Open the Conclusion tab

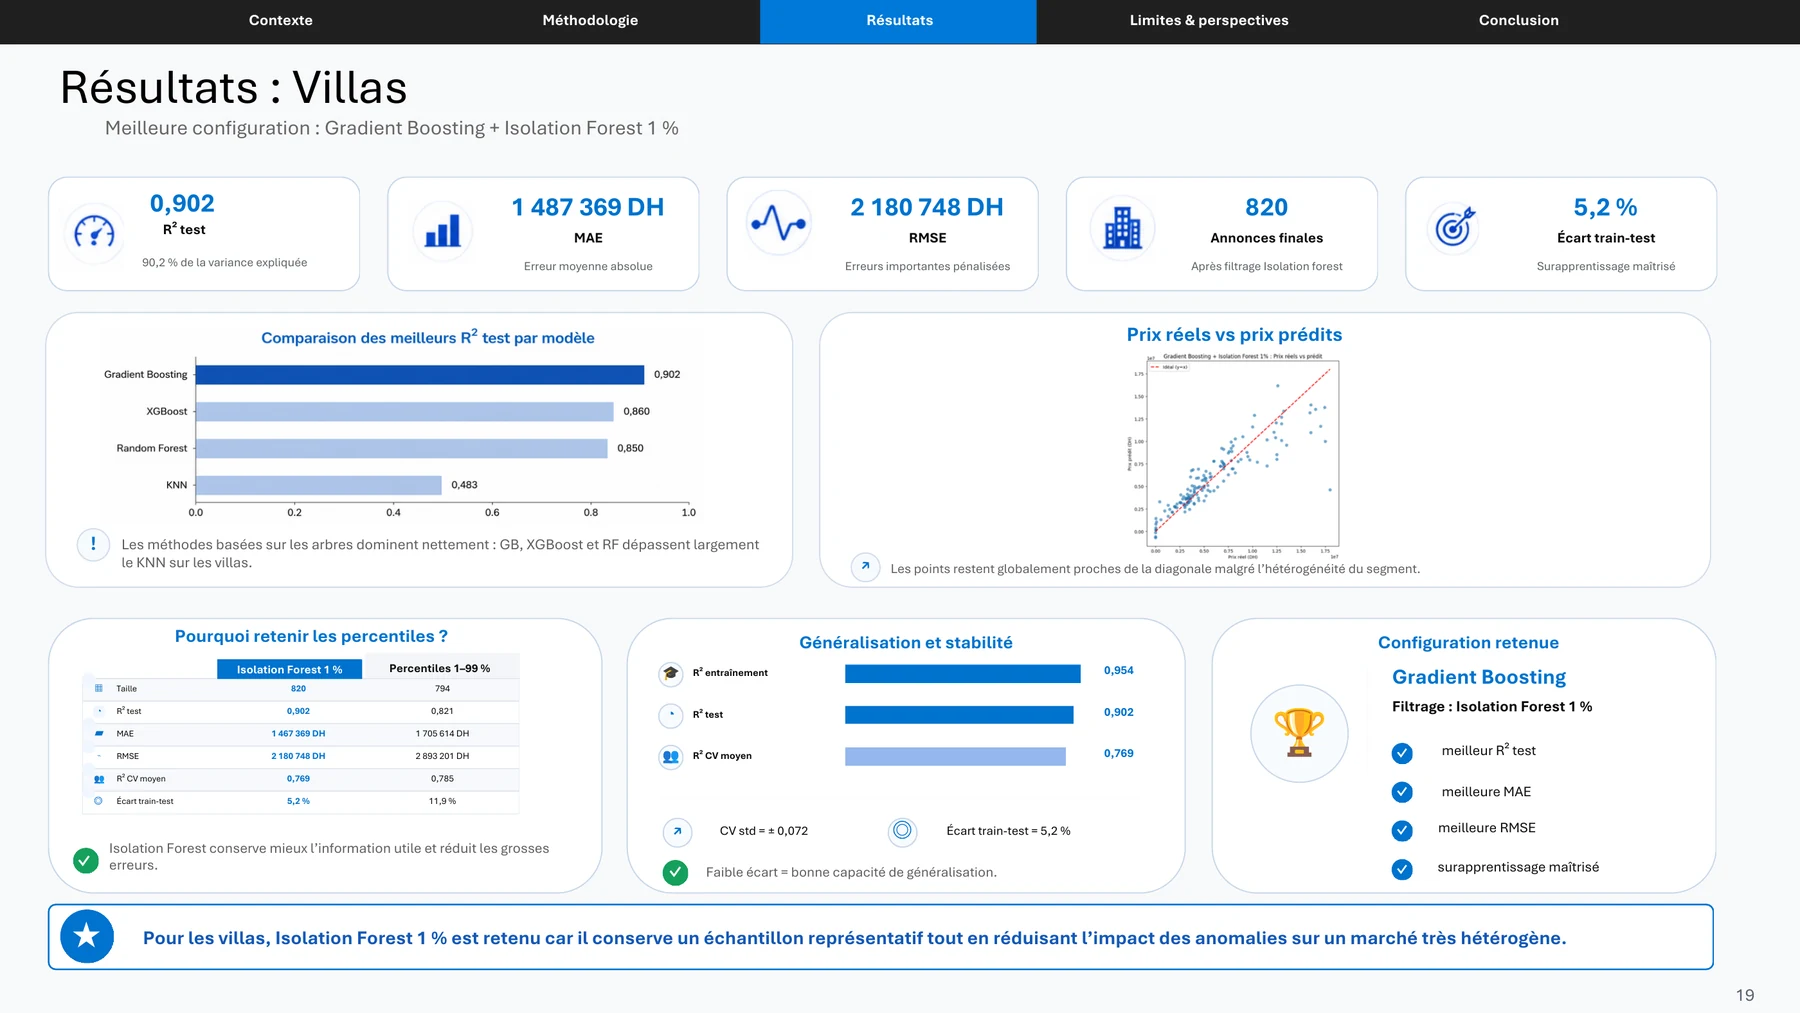click(1518, 20)
